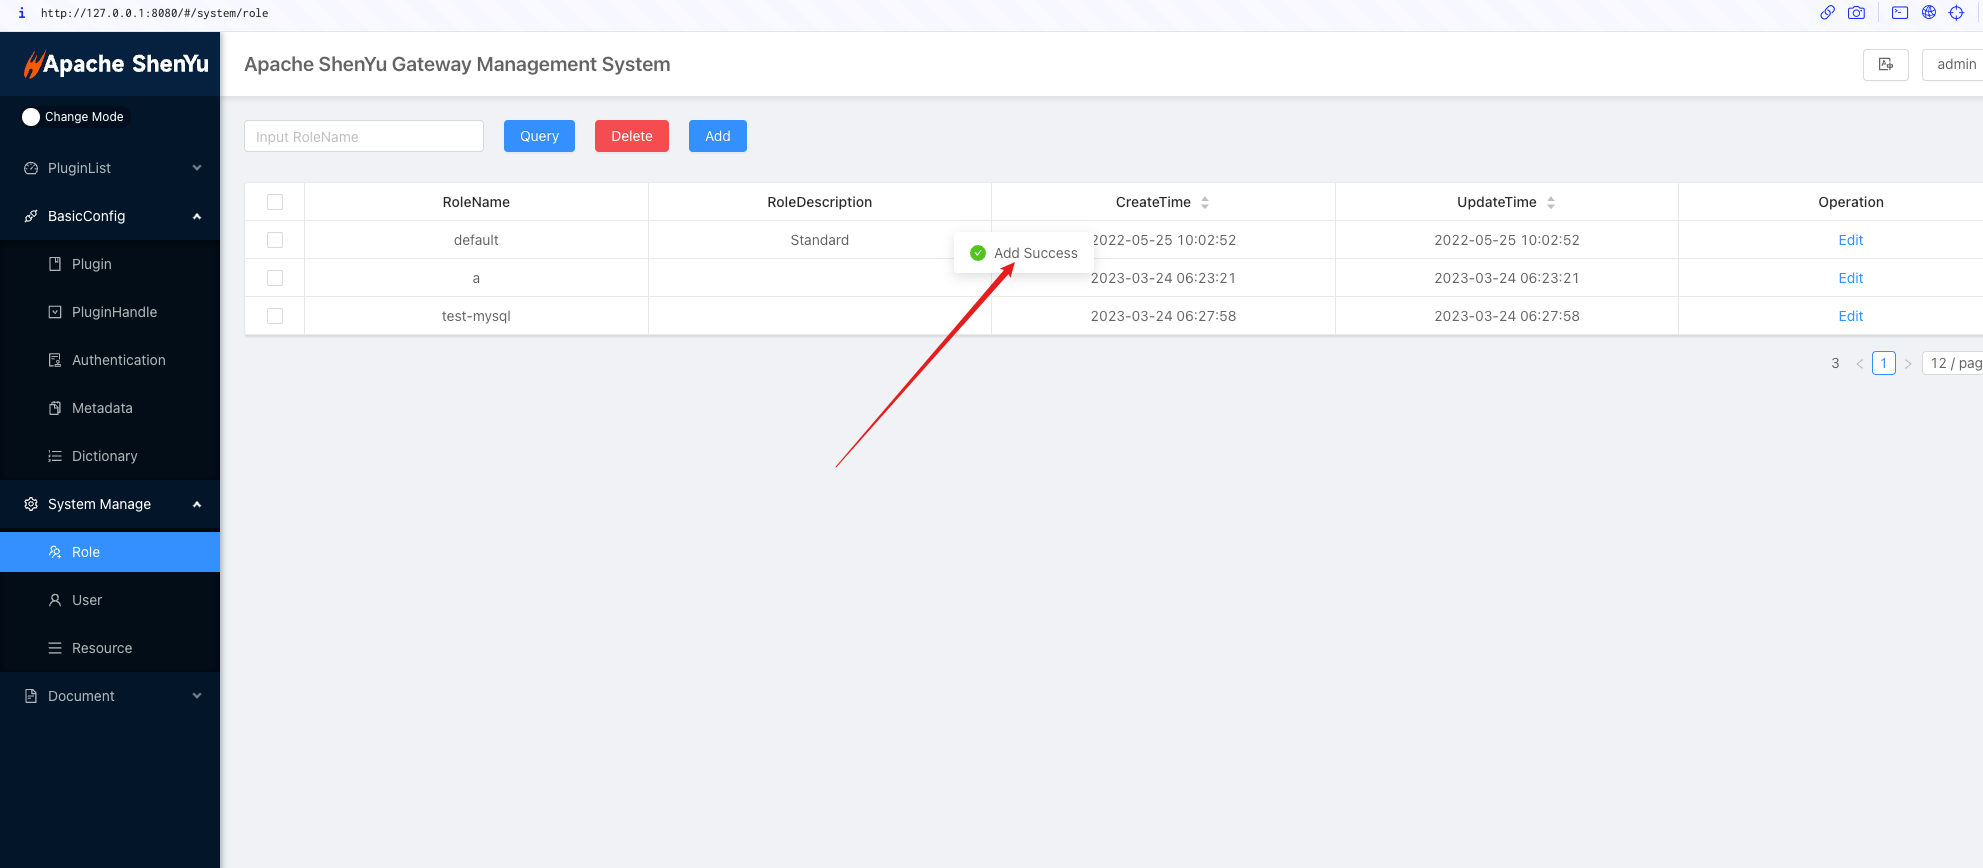Check the checkbox for test-mysql role
The width and height of the screenshot is (1983, 868).
275,316
